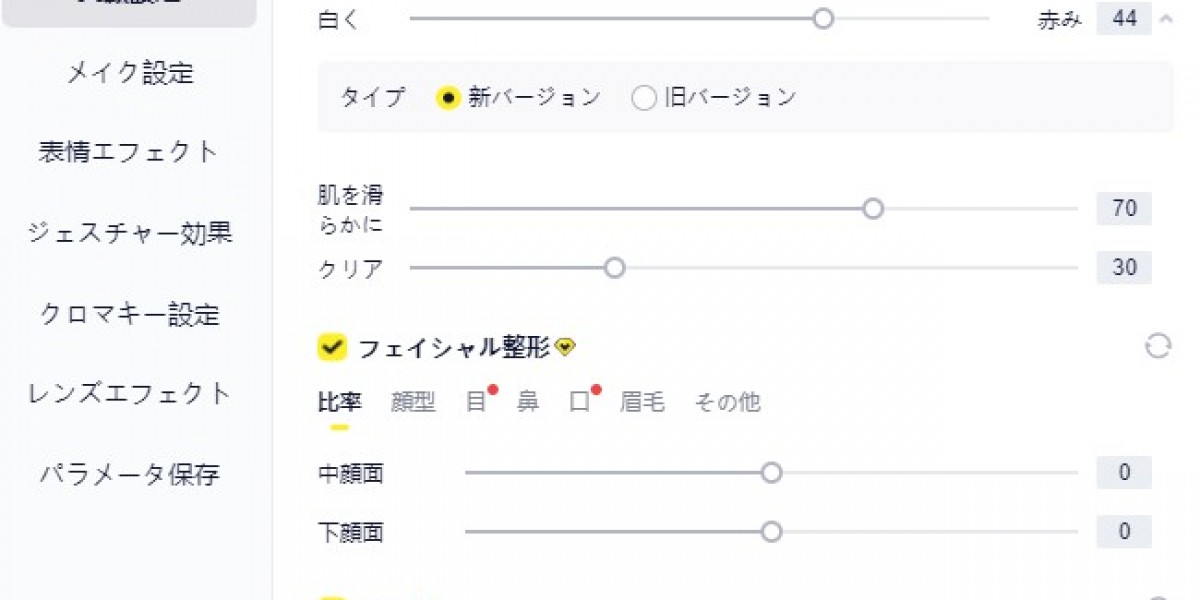Click the 白く slider handle
This screenshot has height=600, width=1200.
click(823, 18)
